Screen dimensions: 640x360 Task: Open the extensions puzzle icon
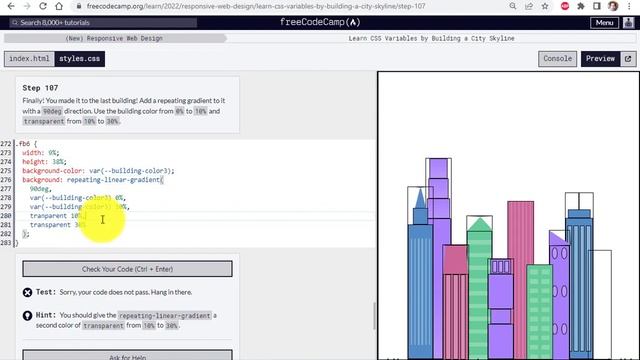(581, 6)
